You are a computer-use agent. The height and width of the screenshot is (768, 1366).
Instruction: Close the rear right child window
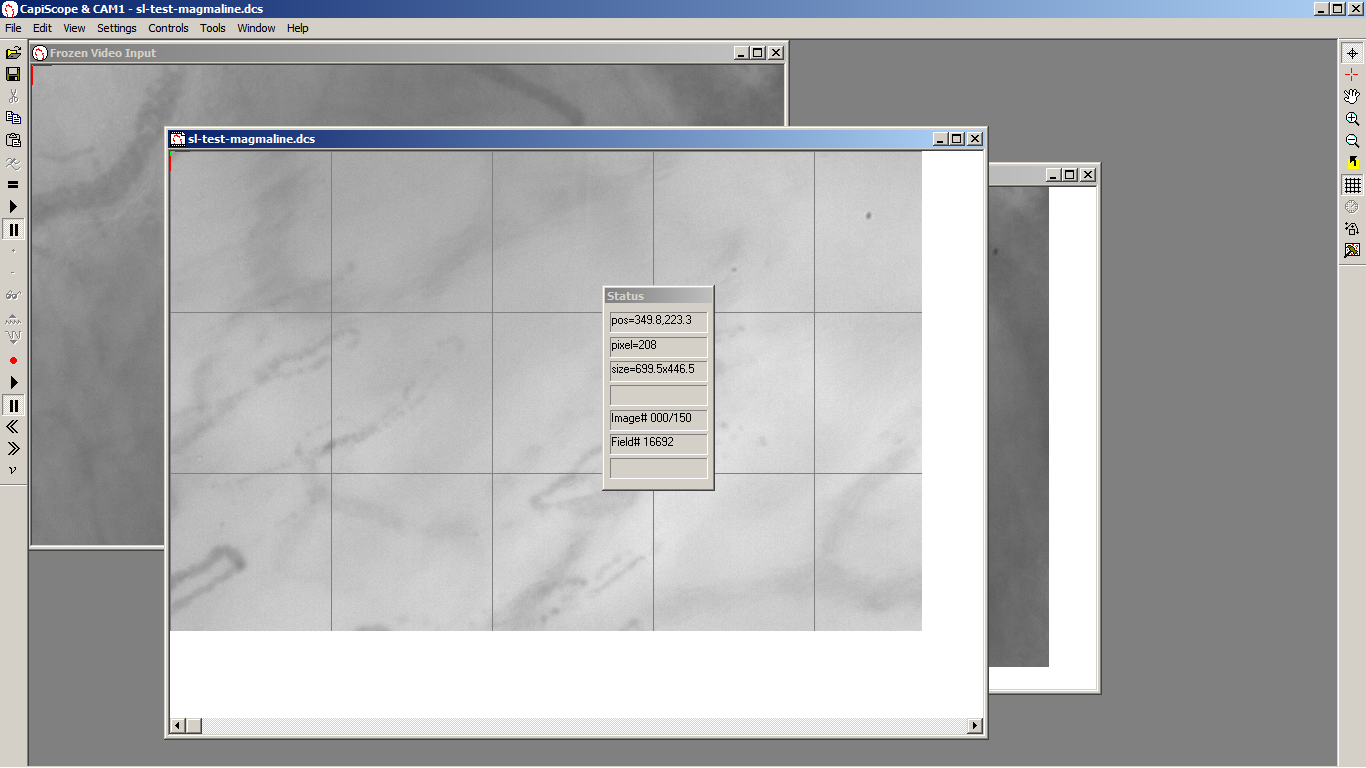(x=1088, y=175)
